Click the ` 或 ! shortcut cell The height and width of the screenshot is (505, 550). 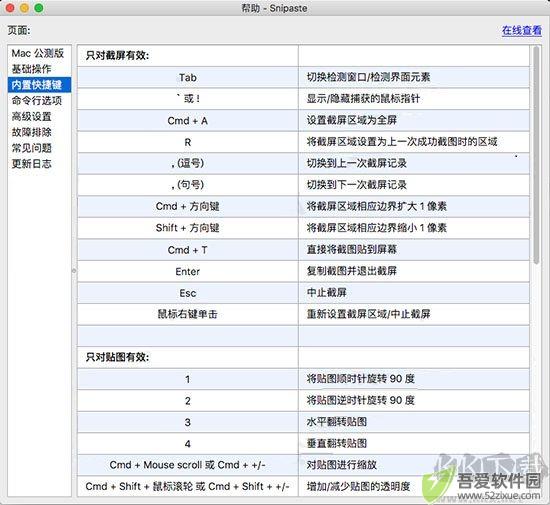[x=188, y=99]
